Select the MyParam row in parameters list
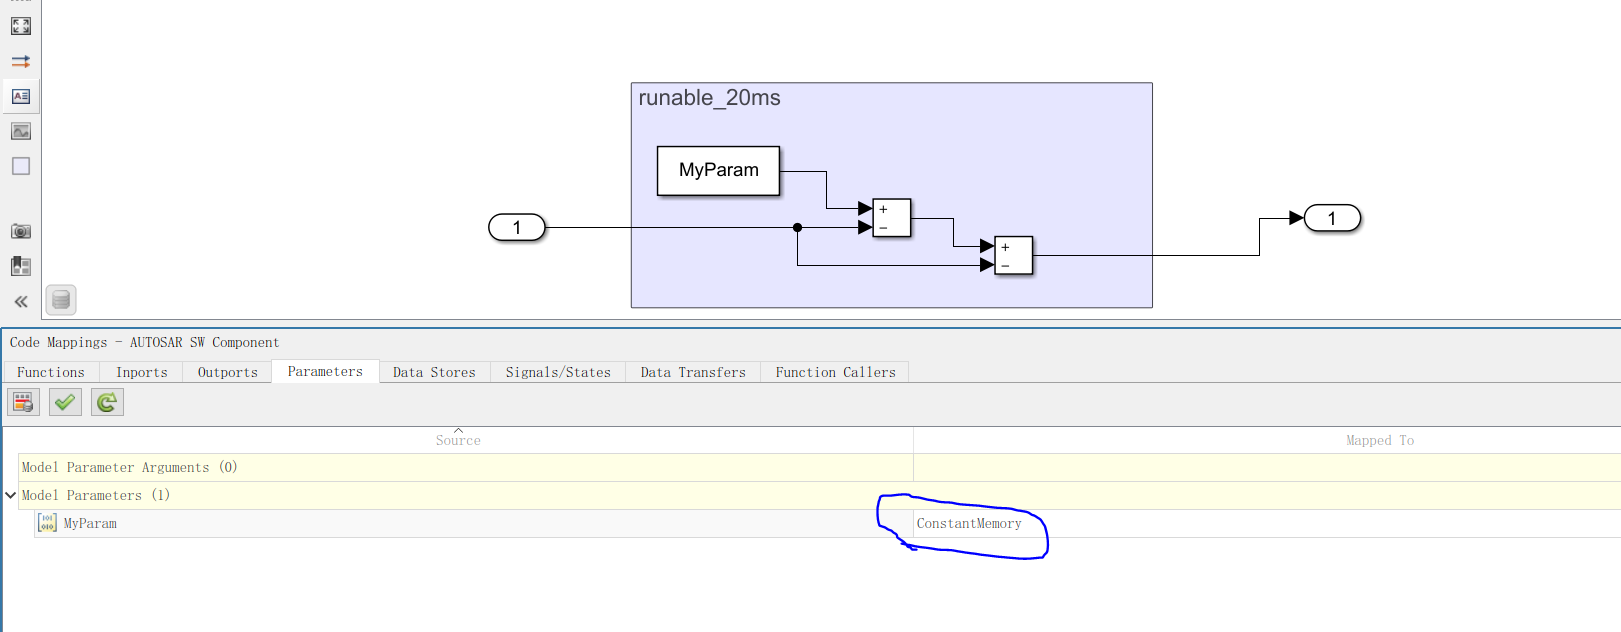Viewport: 1621px width, 632px height. (90, 524)
